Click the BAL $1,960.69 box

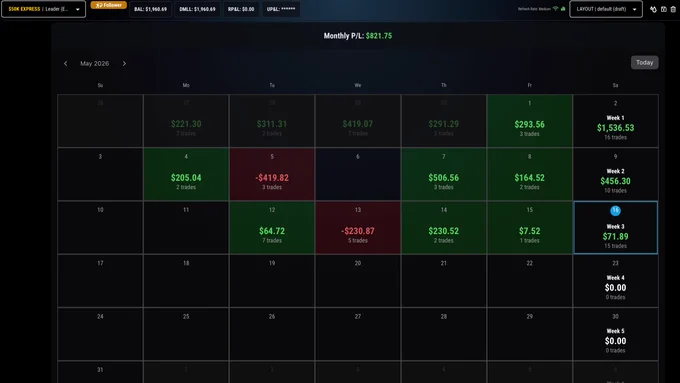coord(150,9)
